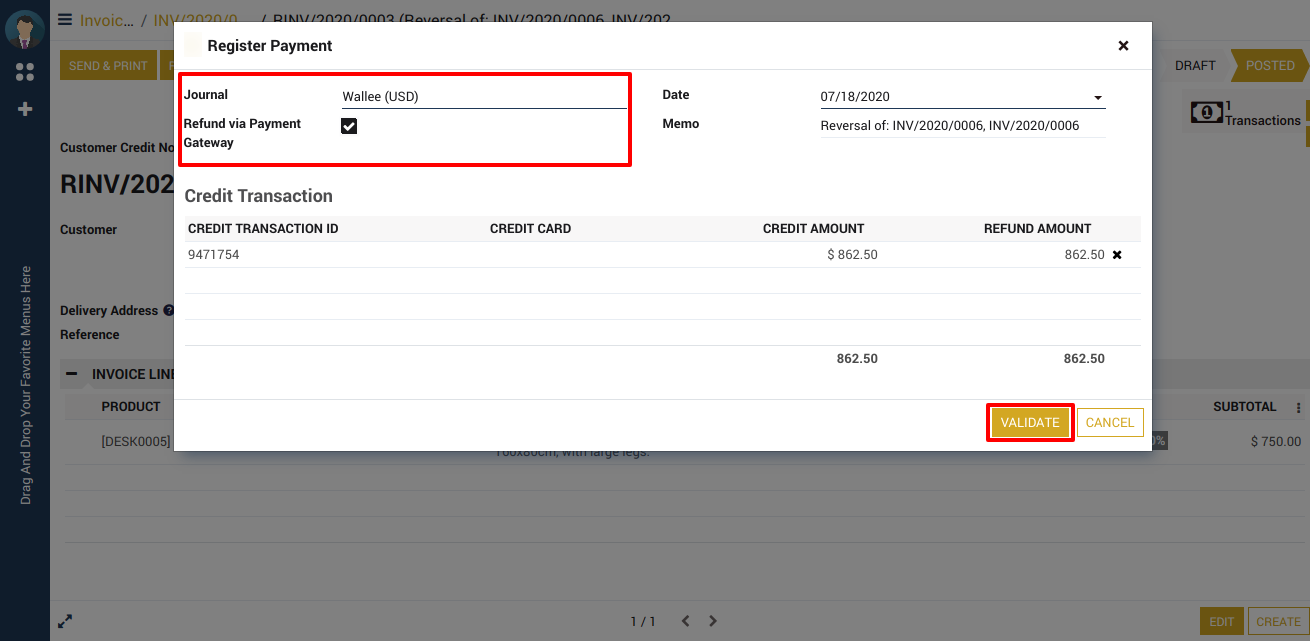This screenshot has width=1310, height=641.
Task: Uncheck Refund via Payment Gateway checkbox
Action: click(349, 126)
